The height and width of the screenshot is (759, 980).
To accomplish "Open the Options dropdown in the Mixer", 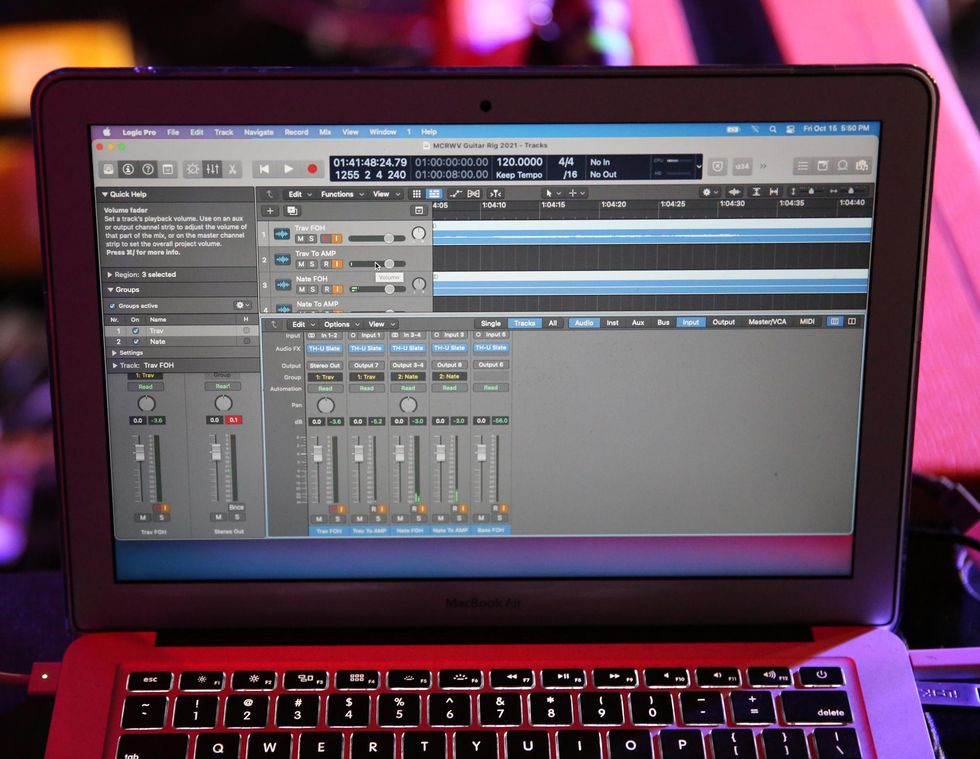I will click(x=341, y=324).
